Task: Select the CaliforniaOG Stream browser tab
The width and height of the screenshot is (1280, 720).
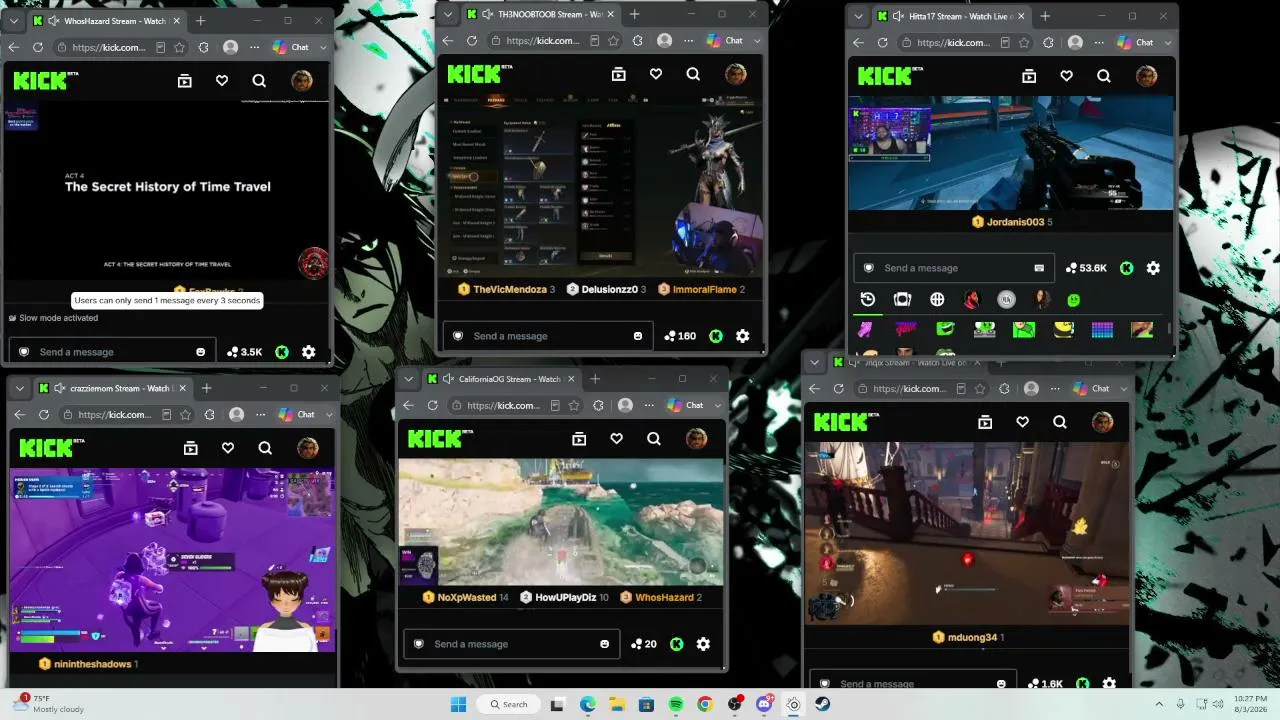Action: (501, 379)
